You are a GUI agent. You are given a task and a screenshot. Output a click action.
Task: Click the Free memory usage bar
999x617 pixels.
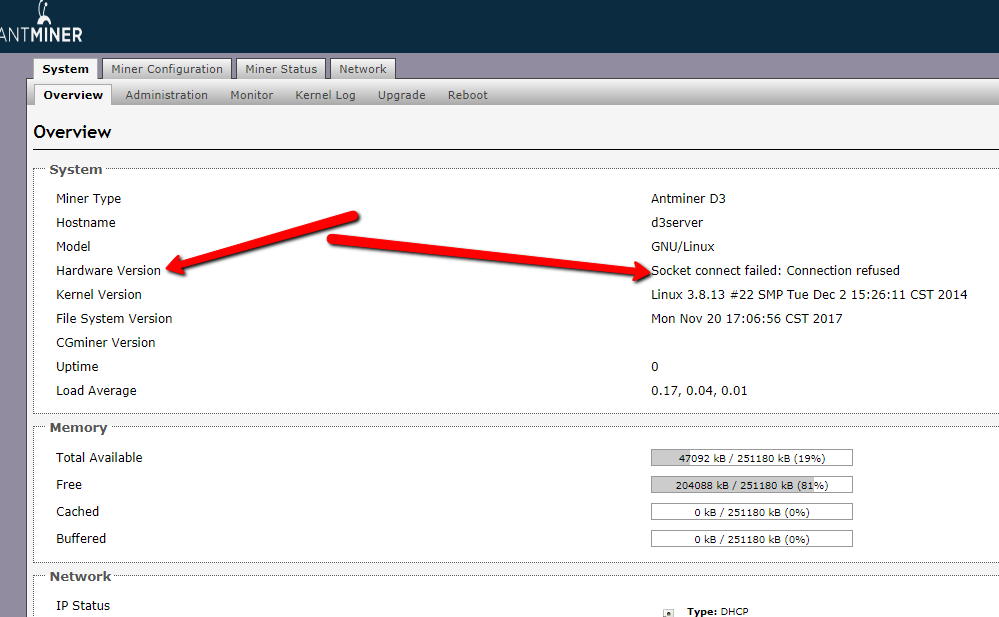coord(751,485)
